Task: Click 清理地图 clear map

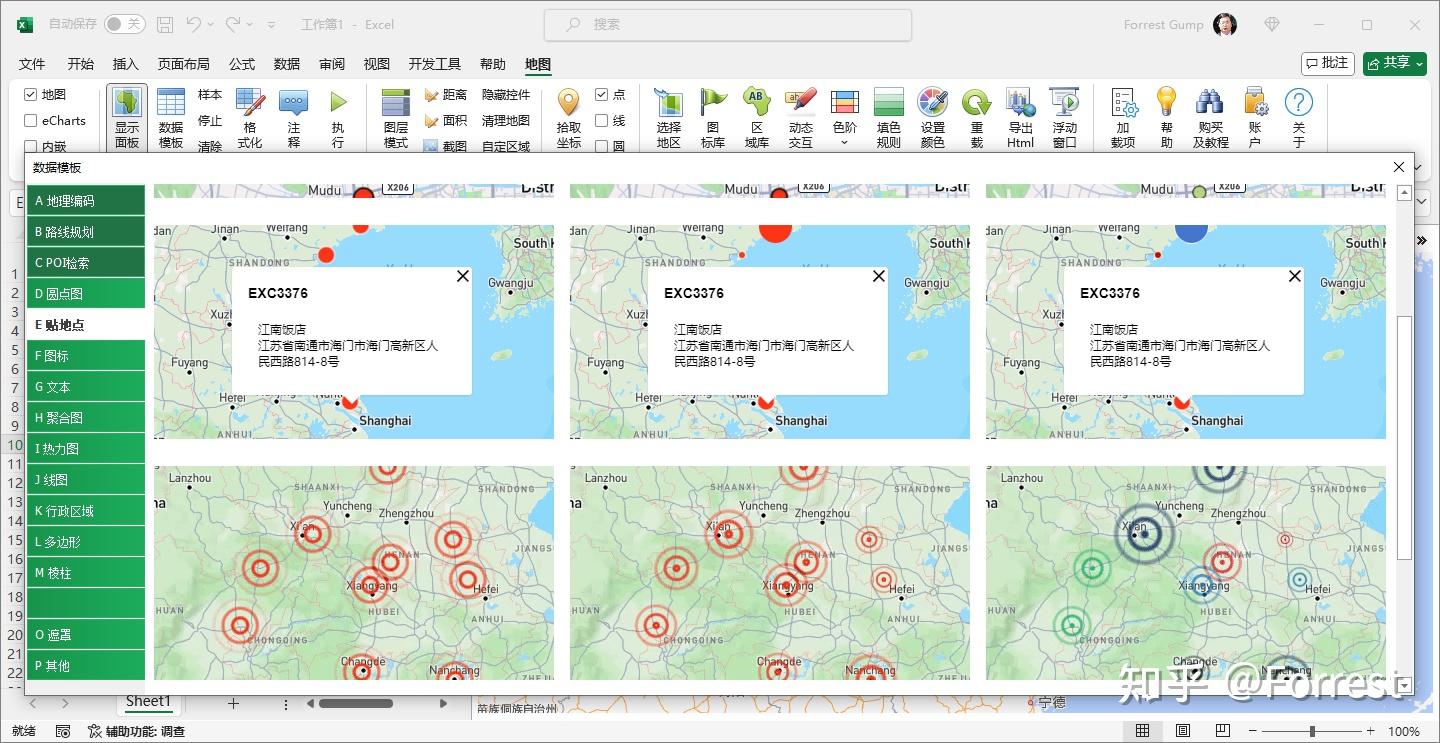Action: coord(506,121)
